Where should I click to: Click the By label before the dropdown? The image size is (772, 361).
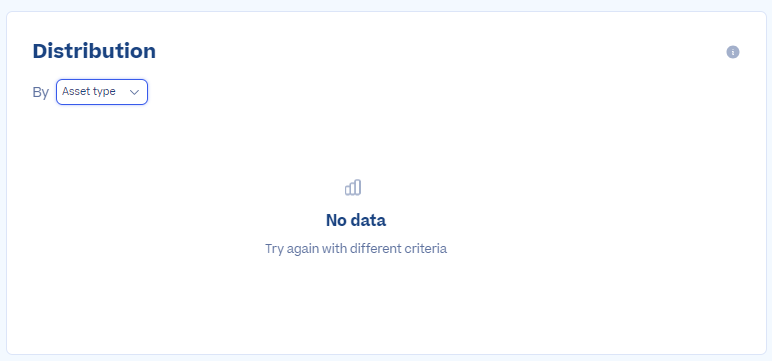(40, 92)
